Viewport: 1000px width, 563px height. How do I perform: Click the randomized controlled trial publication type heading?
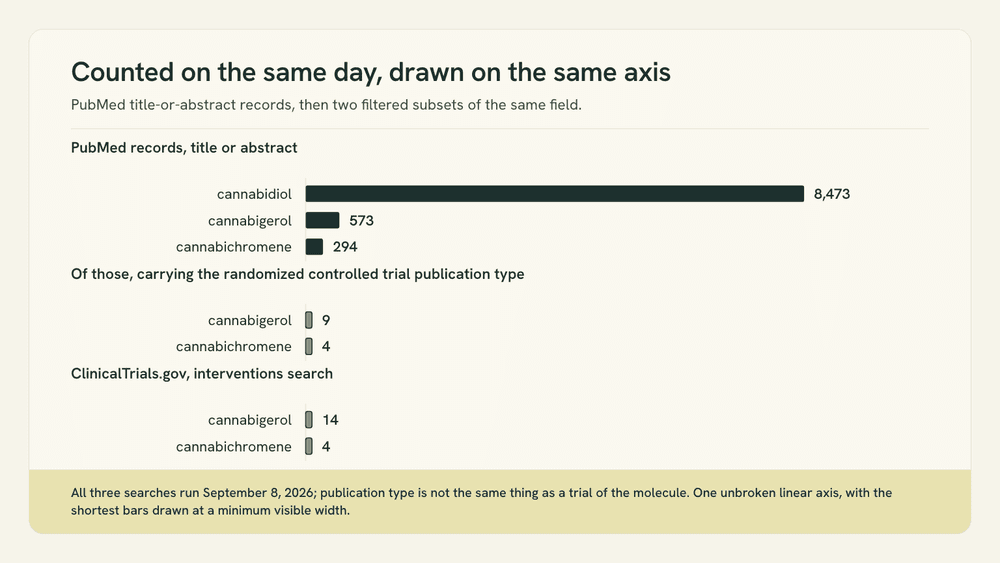(x=297, y=274)
